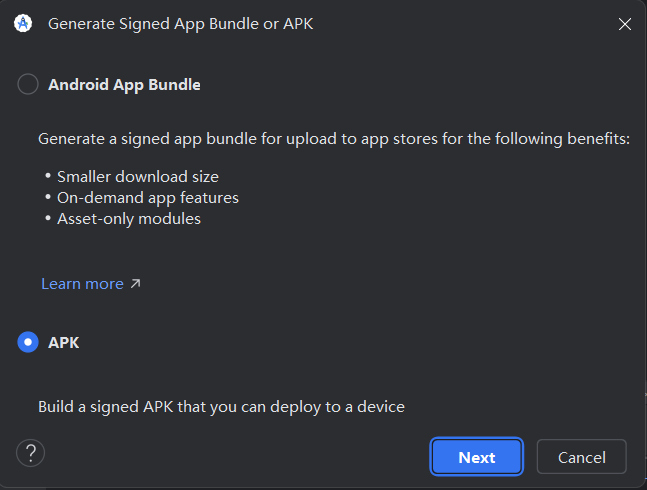
Task: Click the "APK" option label
Action: point(64,342)
